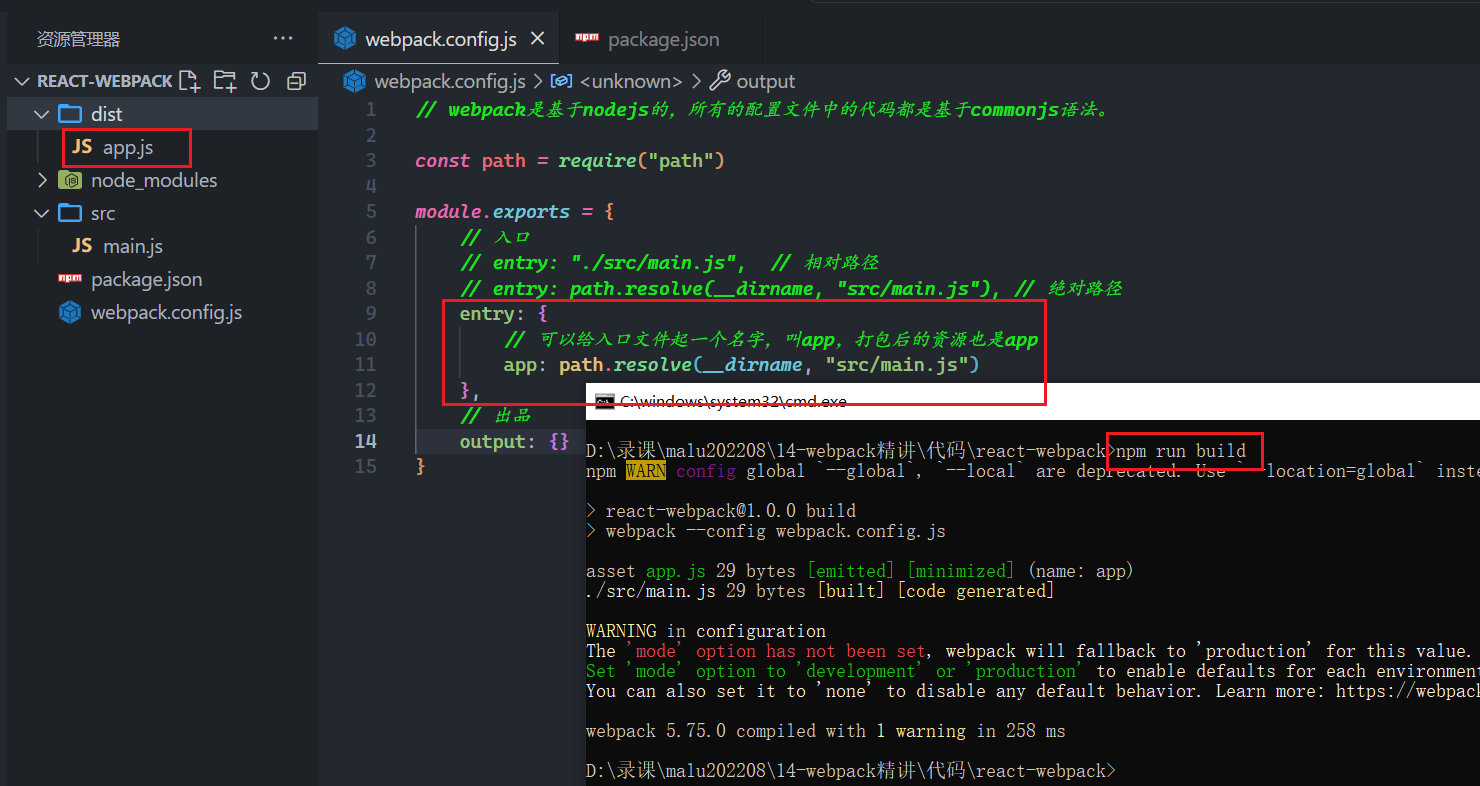
Task: Click 'webpack 5.75.0 compiled' line in cmd window
Action: pos(826,731)
